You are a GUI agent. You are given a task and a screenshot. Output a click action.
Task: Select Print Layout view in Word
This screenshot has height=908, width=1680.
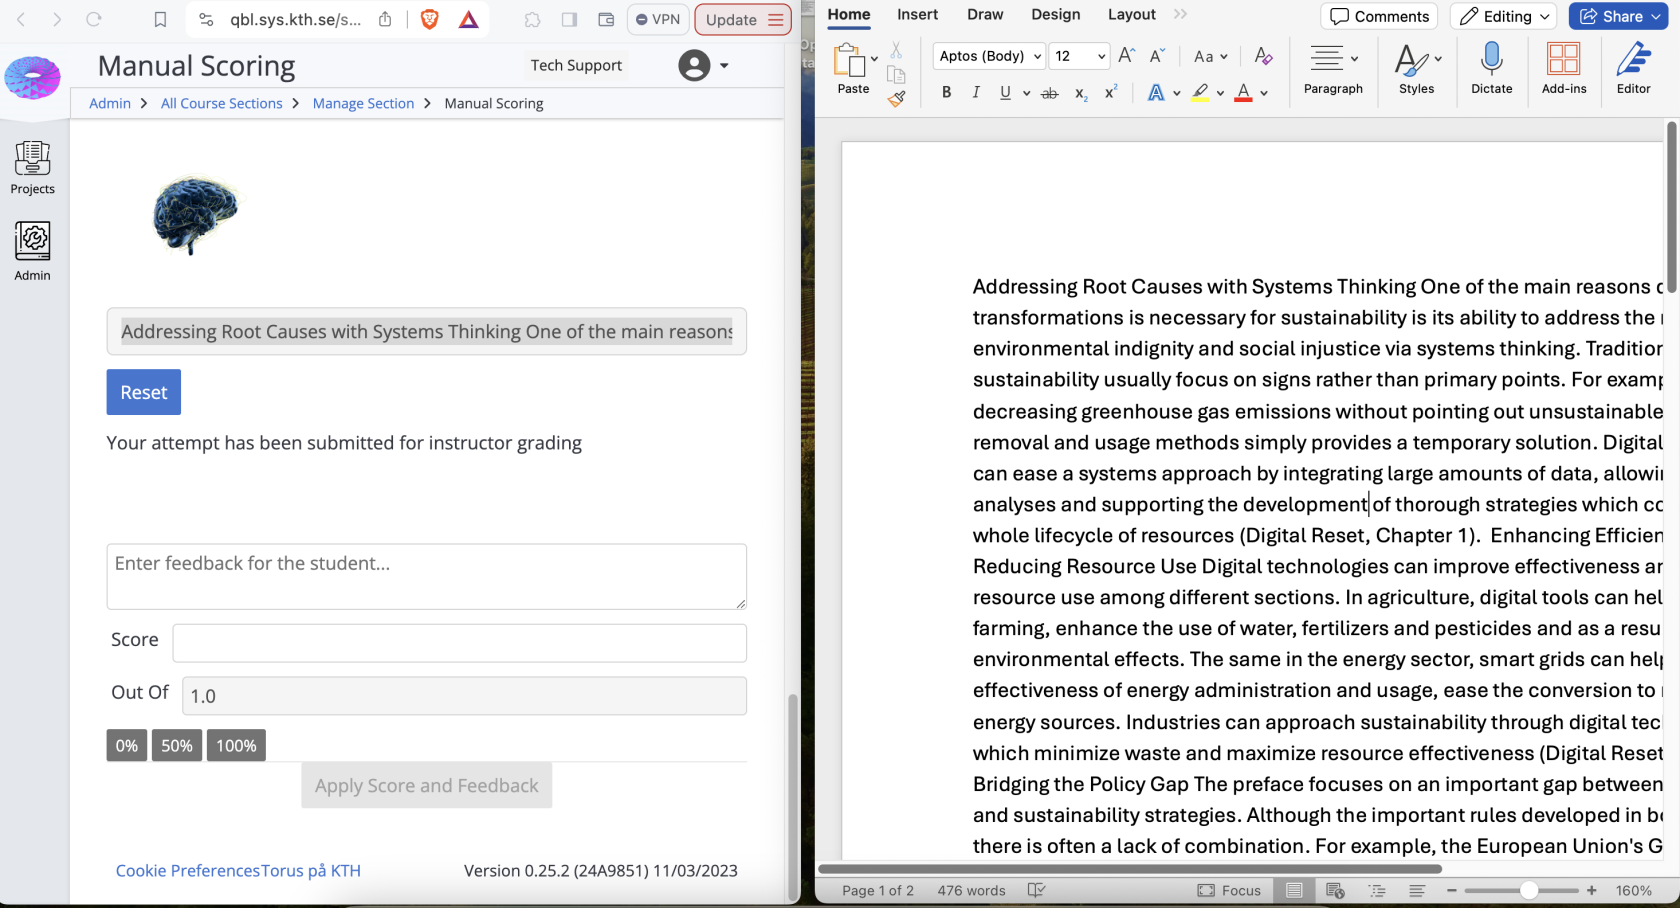tap(1294, 890)
